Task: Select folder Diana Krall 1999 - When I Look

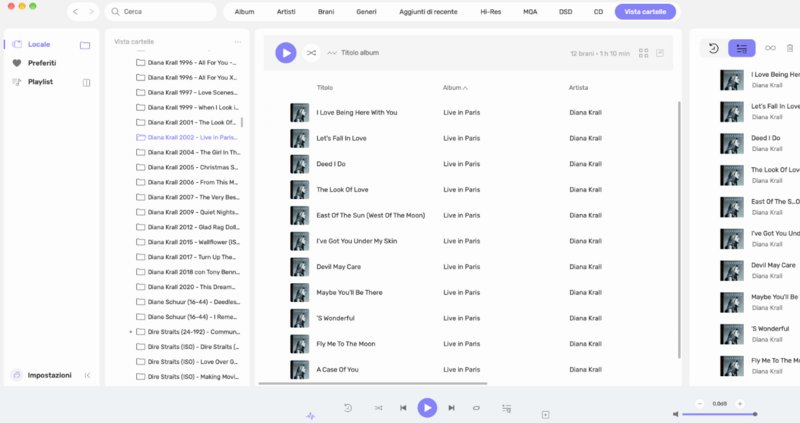Action: pyautogui.click(x=187, y=108)
